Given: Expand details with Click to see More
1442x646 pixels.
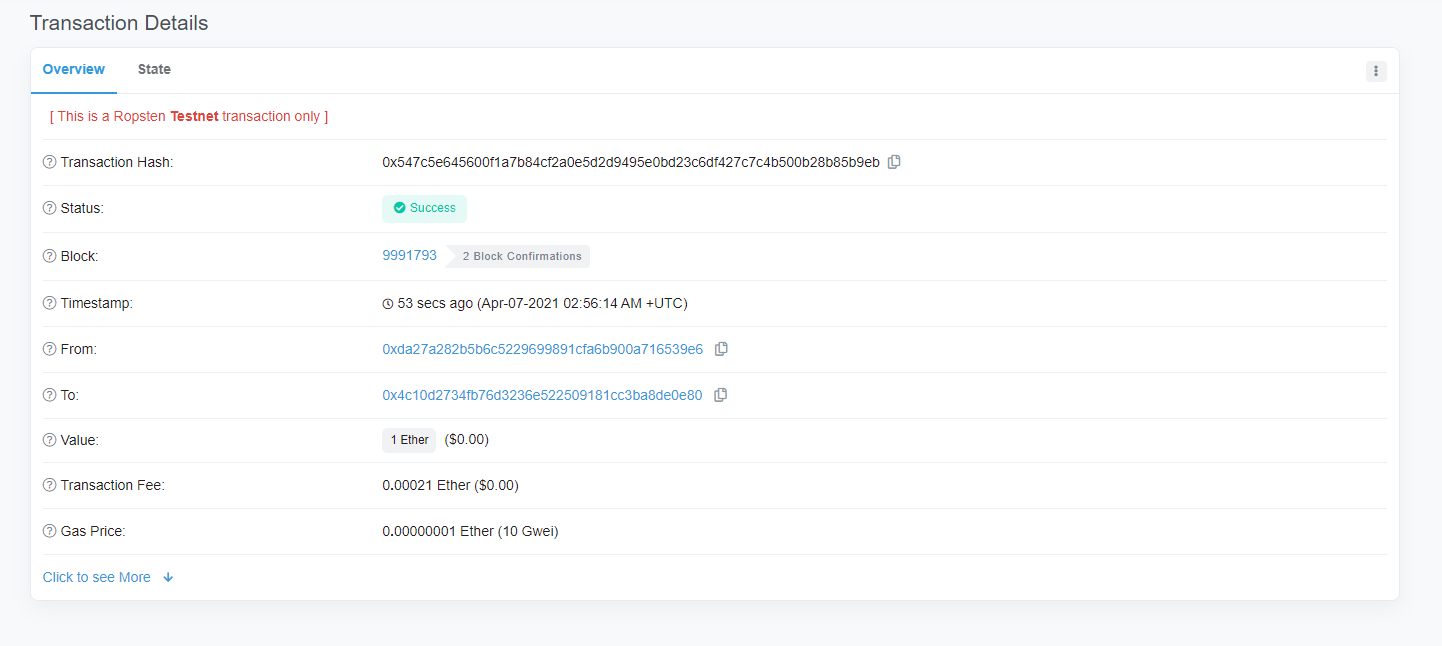Looking at the screenshot, I should [x=94, y=577].
